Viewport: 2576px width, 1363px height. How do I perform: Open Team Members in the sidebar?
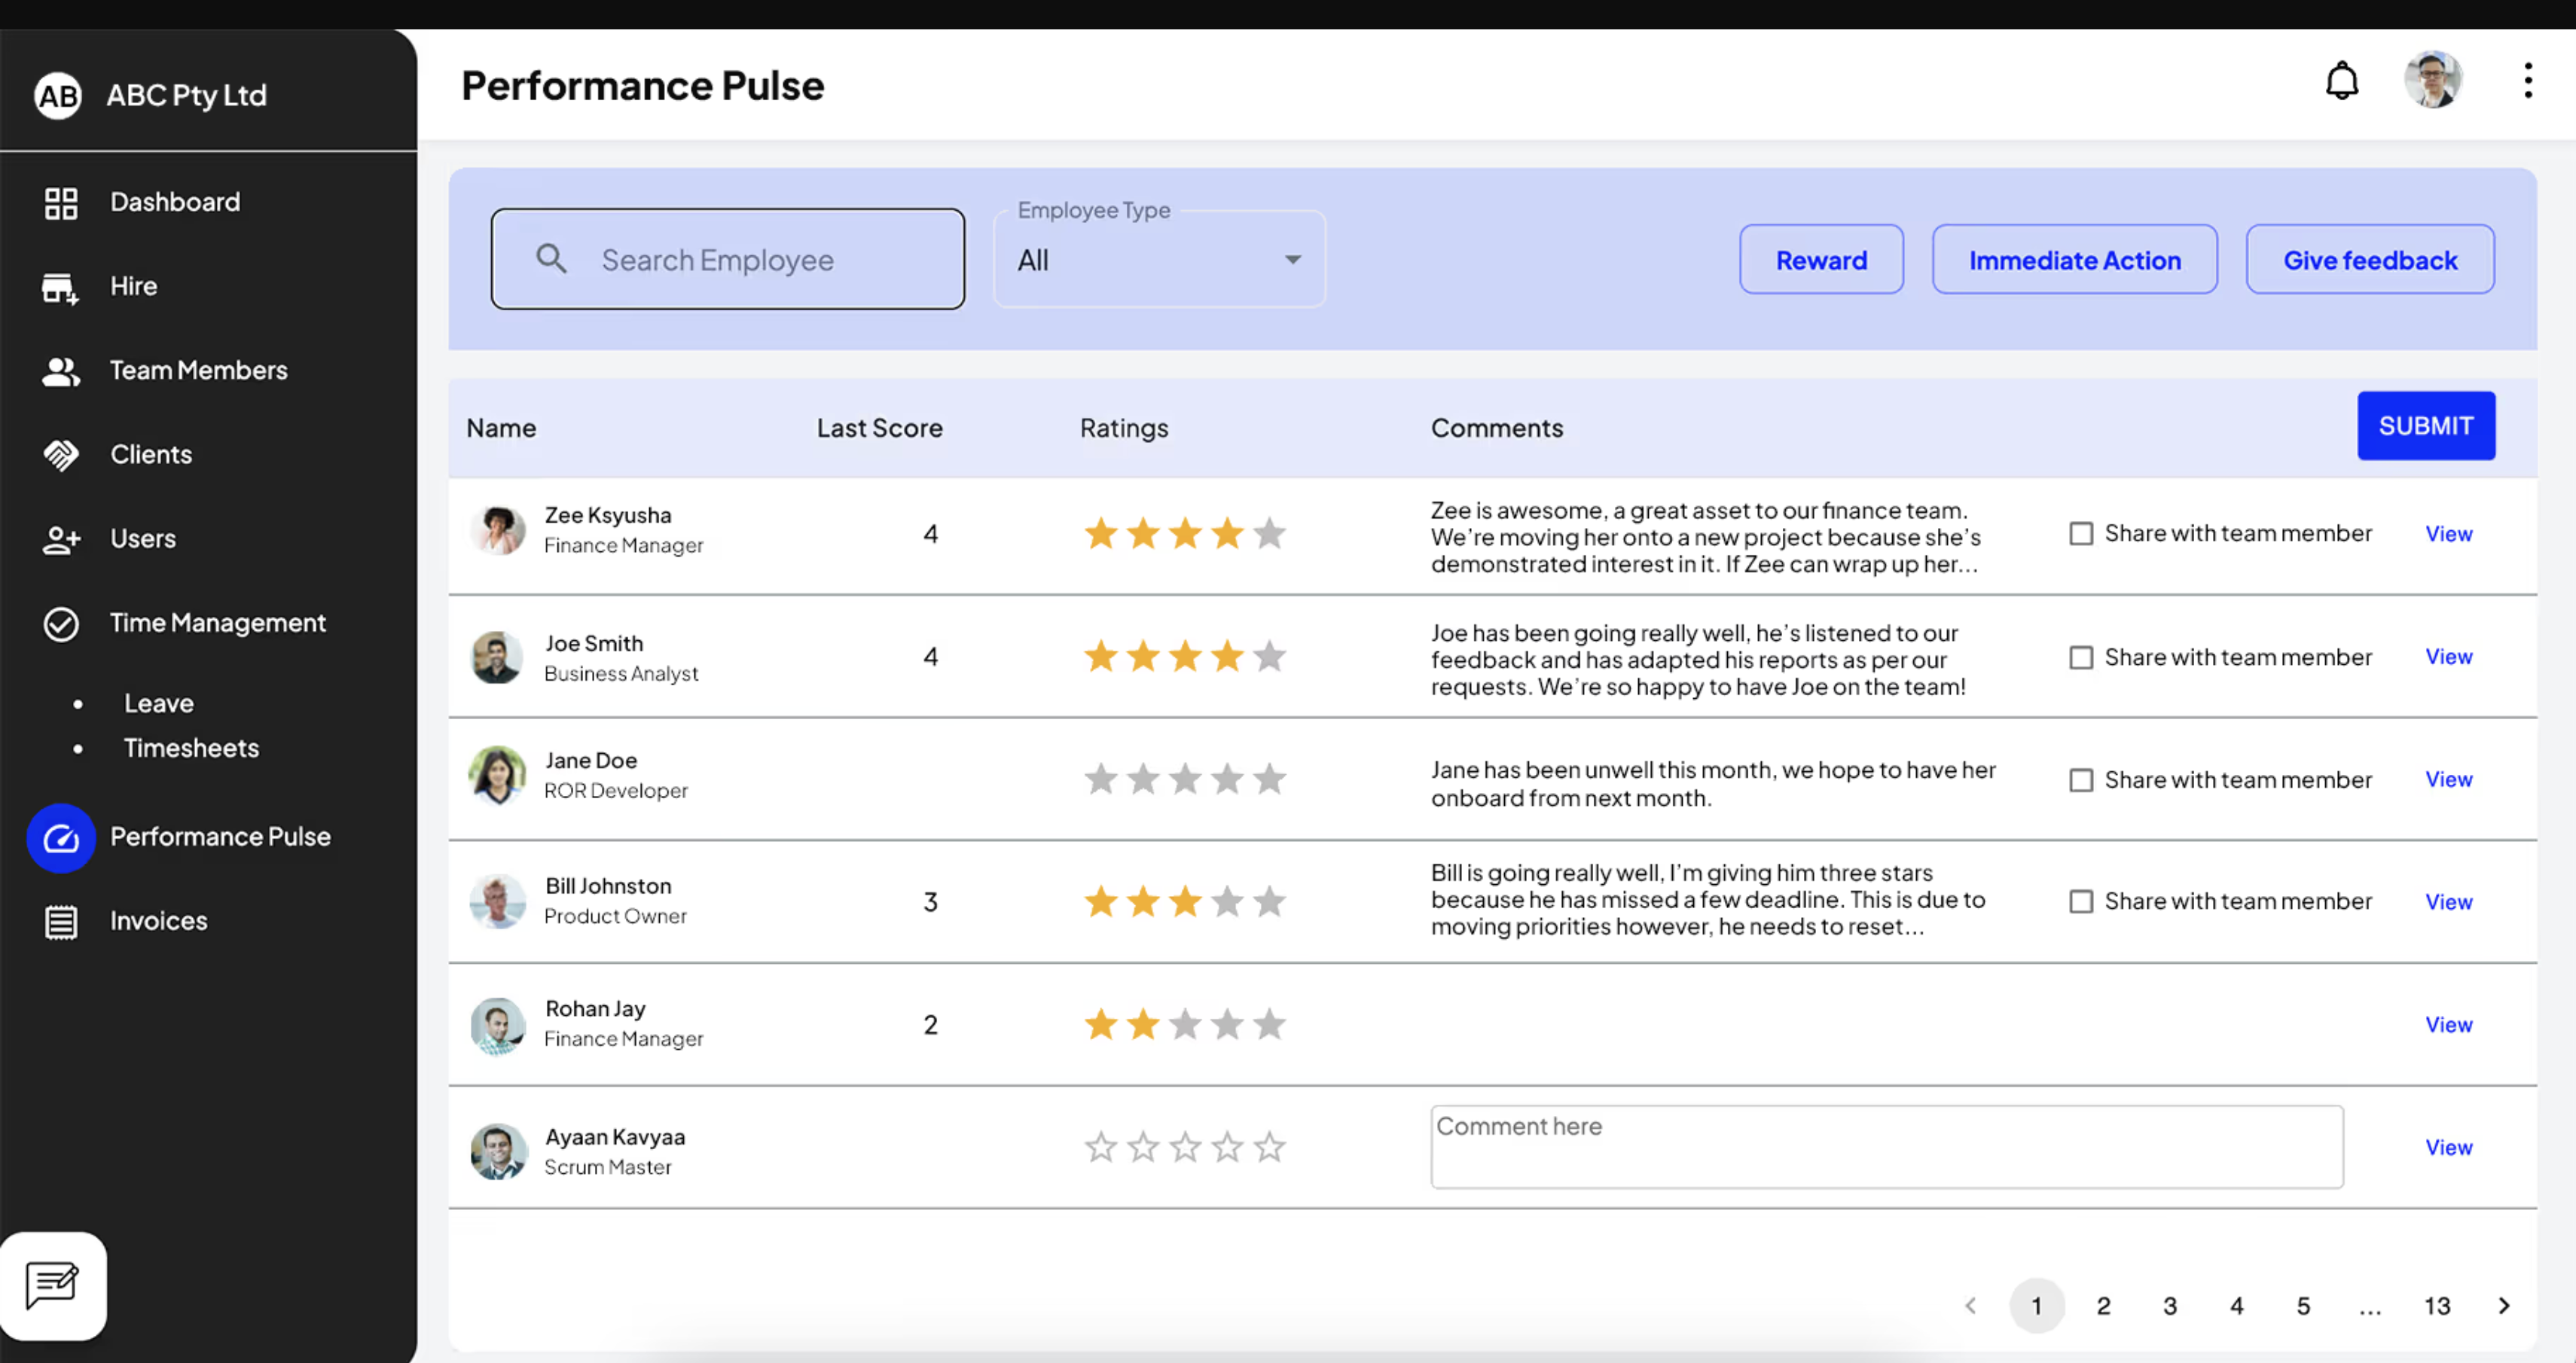click(x=198, y=371)
